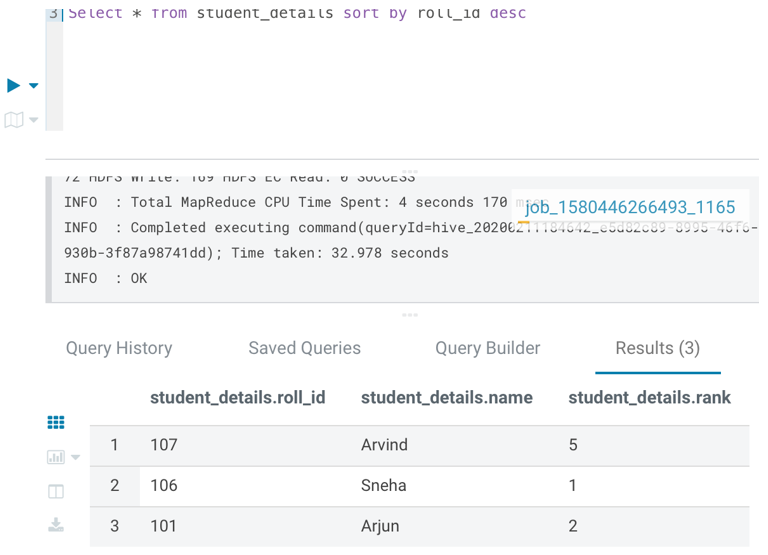The image size is (768, 555).
Task: Open the Saved Queries tab
Action: pyautogui.click(x=304, y=348)
